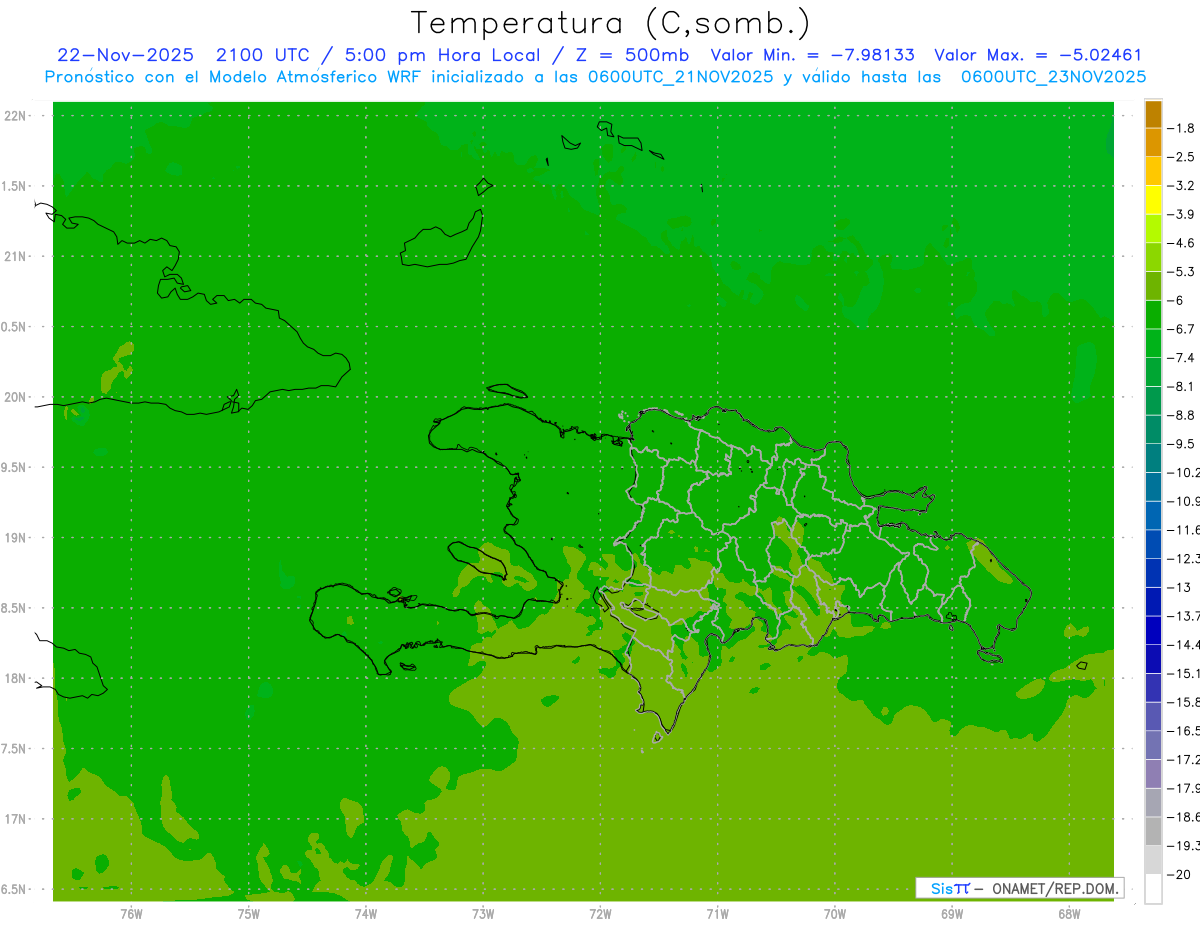Click the 71W longitude label
The height and width of the screenshot is (927, 1200).
pyautogui.click(x=717, y=913)
